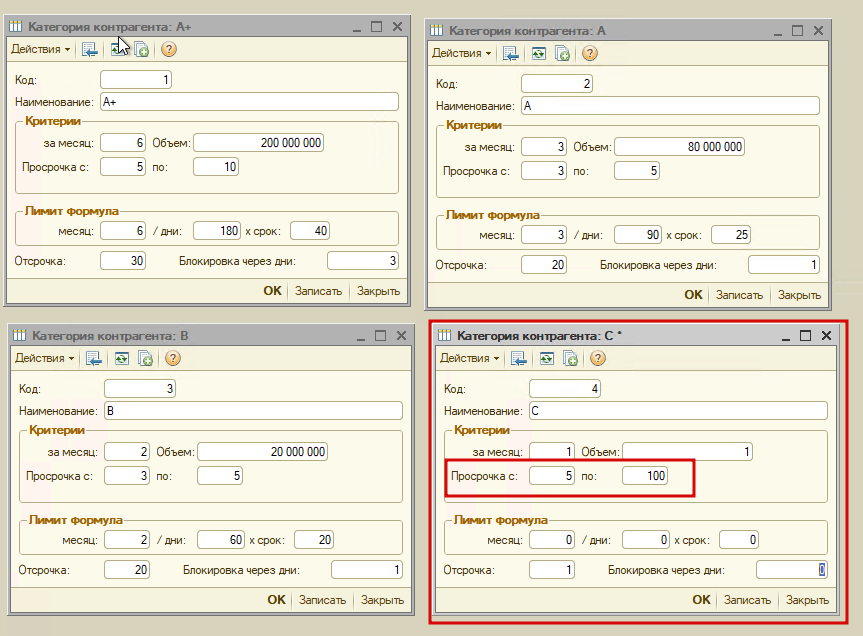Click Закрыть in the category A+ window

(x=378, y=291)
